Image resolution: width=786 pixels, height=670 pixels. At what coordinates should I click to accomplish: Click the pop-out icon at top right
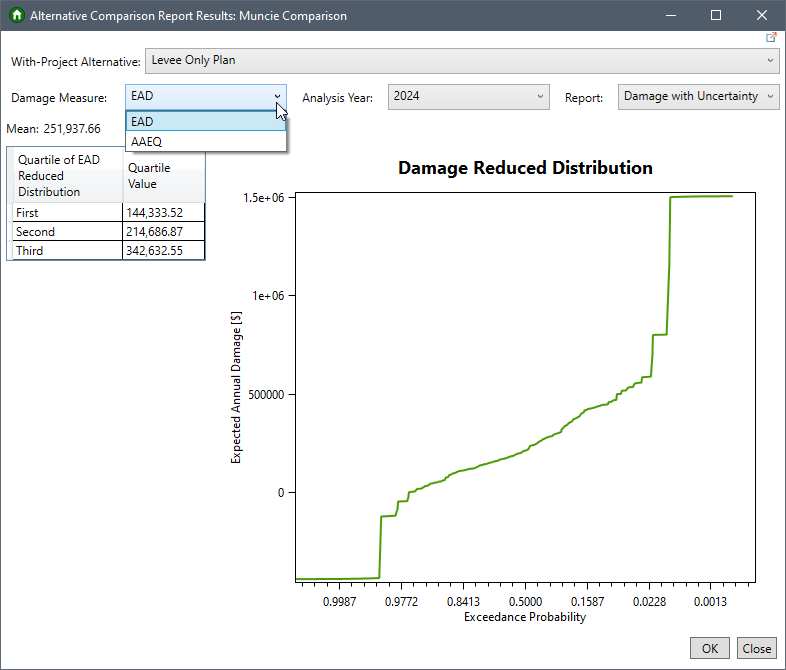coord(771,37)
